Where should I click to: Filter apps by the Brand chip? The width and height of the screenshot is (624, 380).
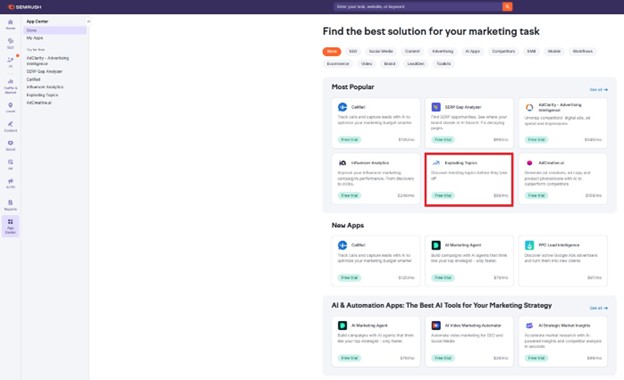pyautogui.click(x=390, y=64)
